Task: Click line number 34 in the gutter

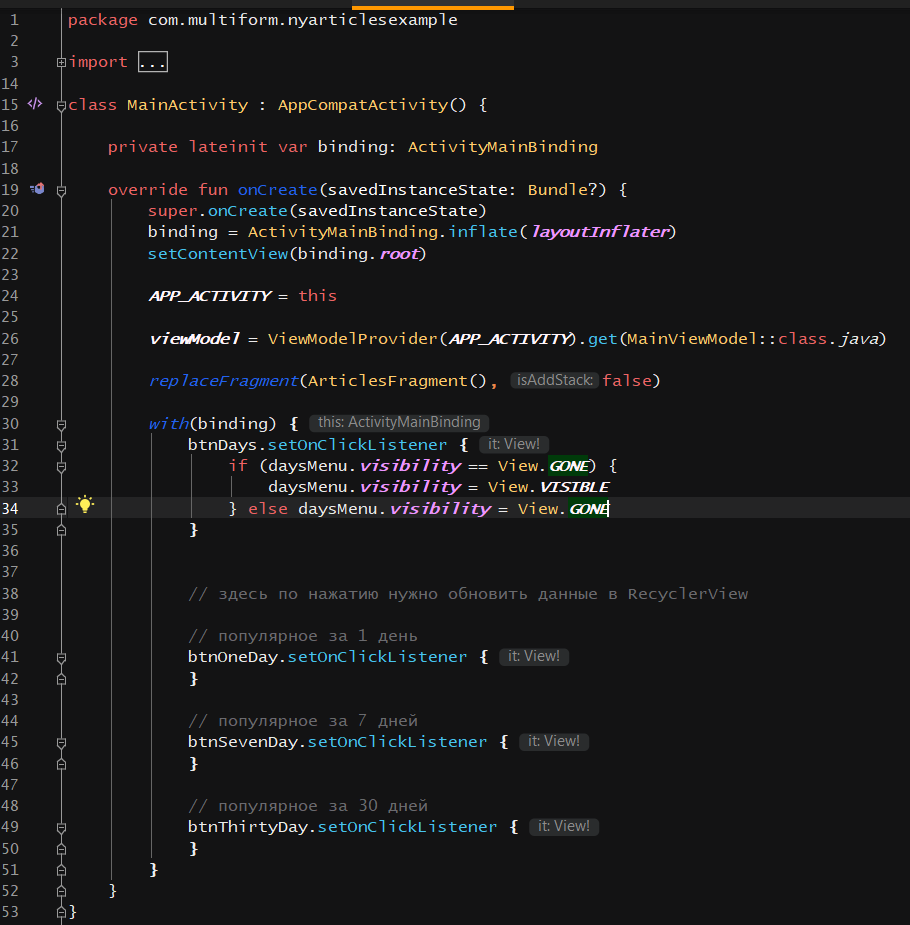Action: (10, 509)
